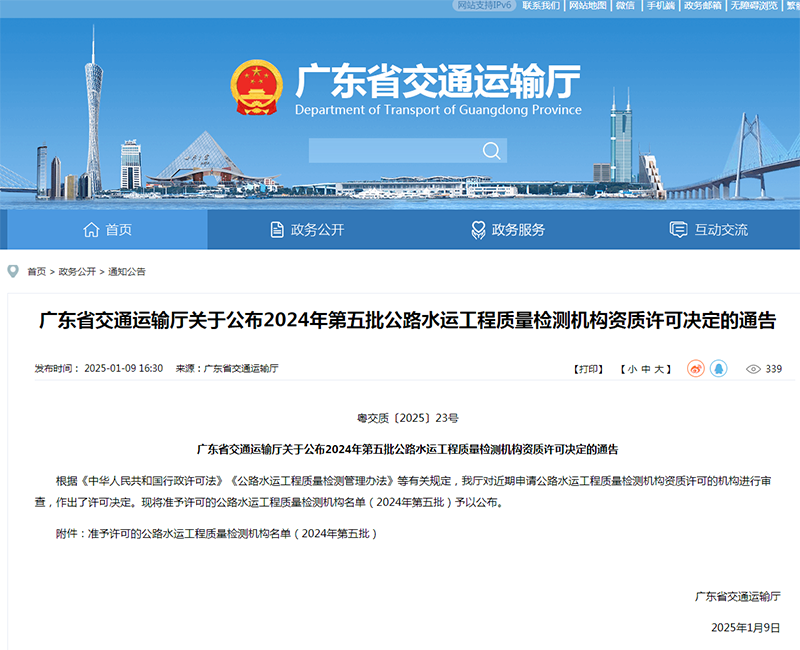Click the publish time 2025-01-09 16:30
The height and width of the screenshot is (650, 800).
coord(123,368)
